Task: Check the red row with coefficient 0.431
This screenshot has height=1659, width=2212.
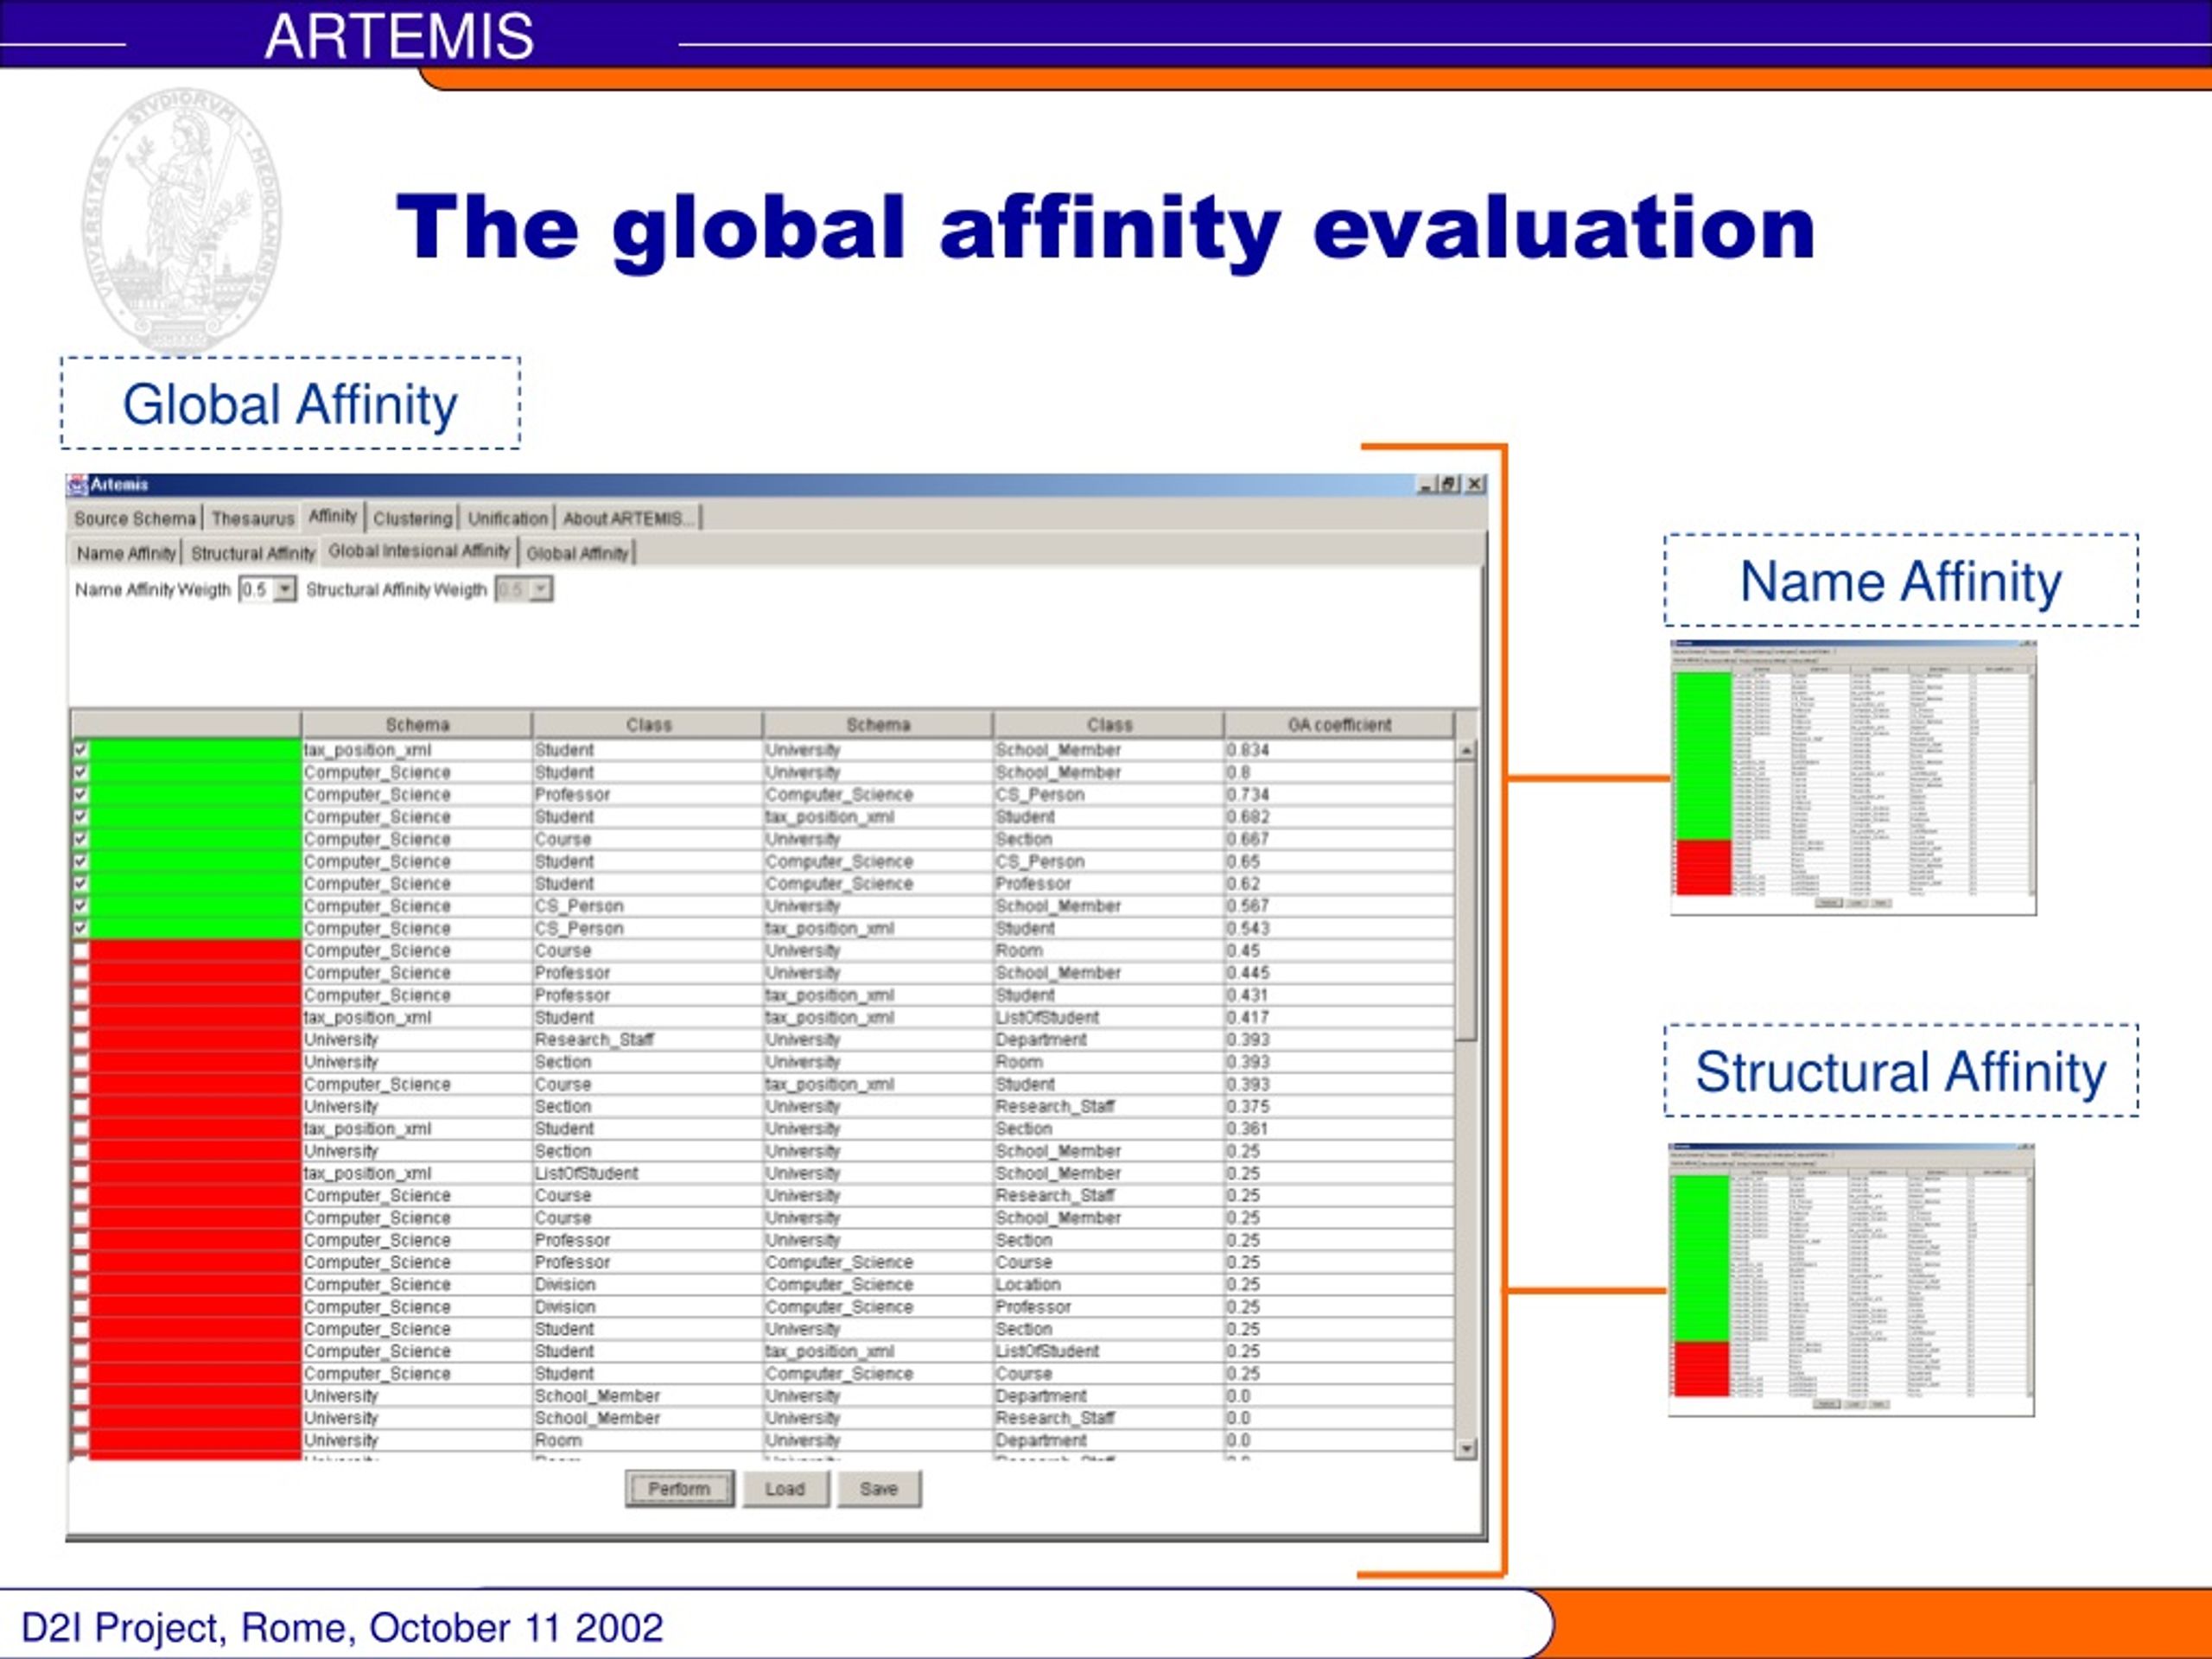Action: tap(81, 995)
